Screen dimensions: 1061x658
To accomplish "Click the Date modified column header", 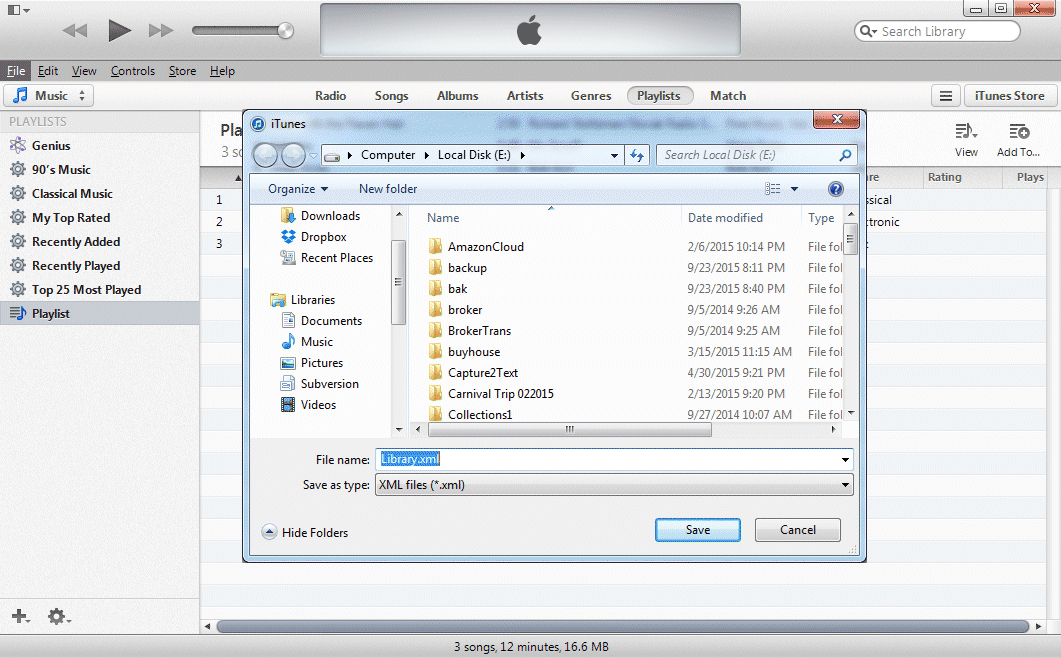I will point(725,217).
